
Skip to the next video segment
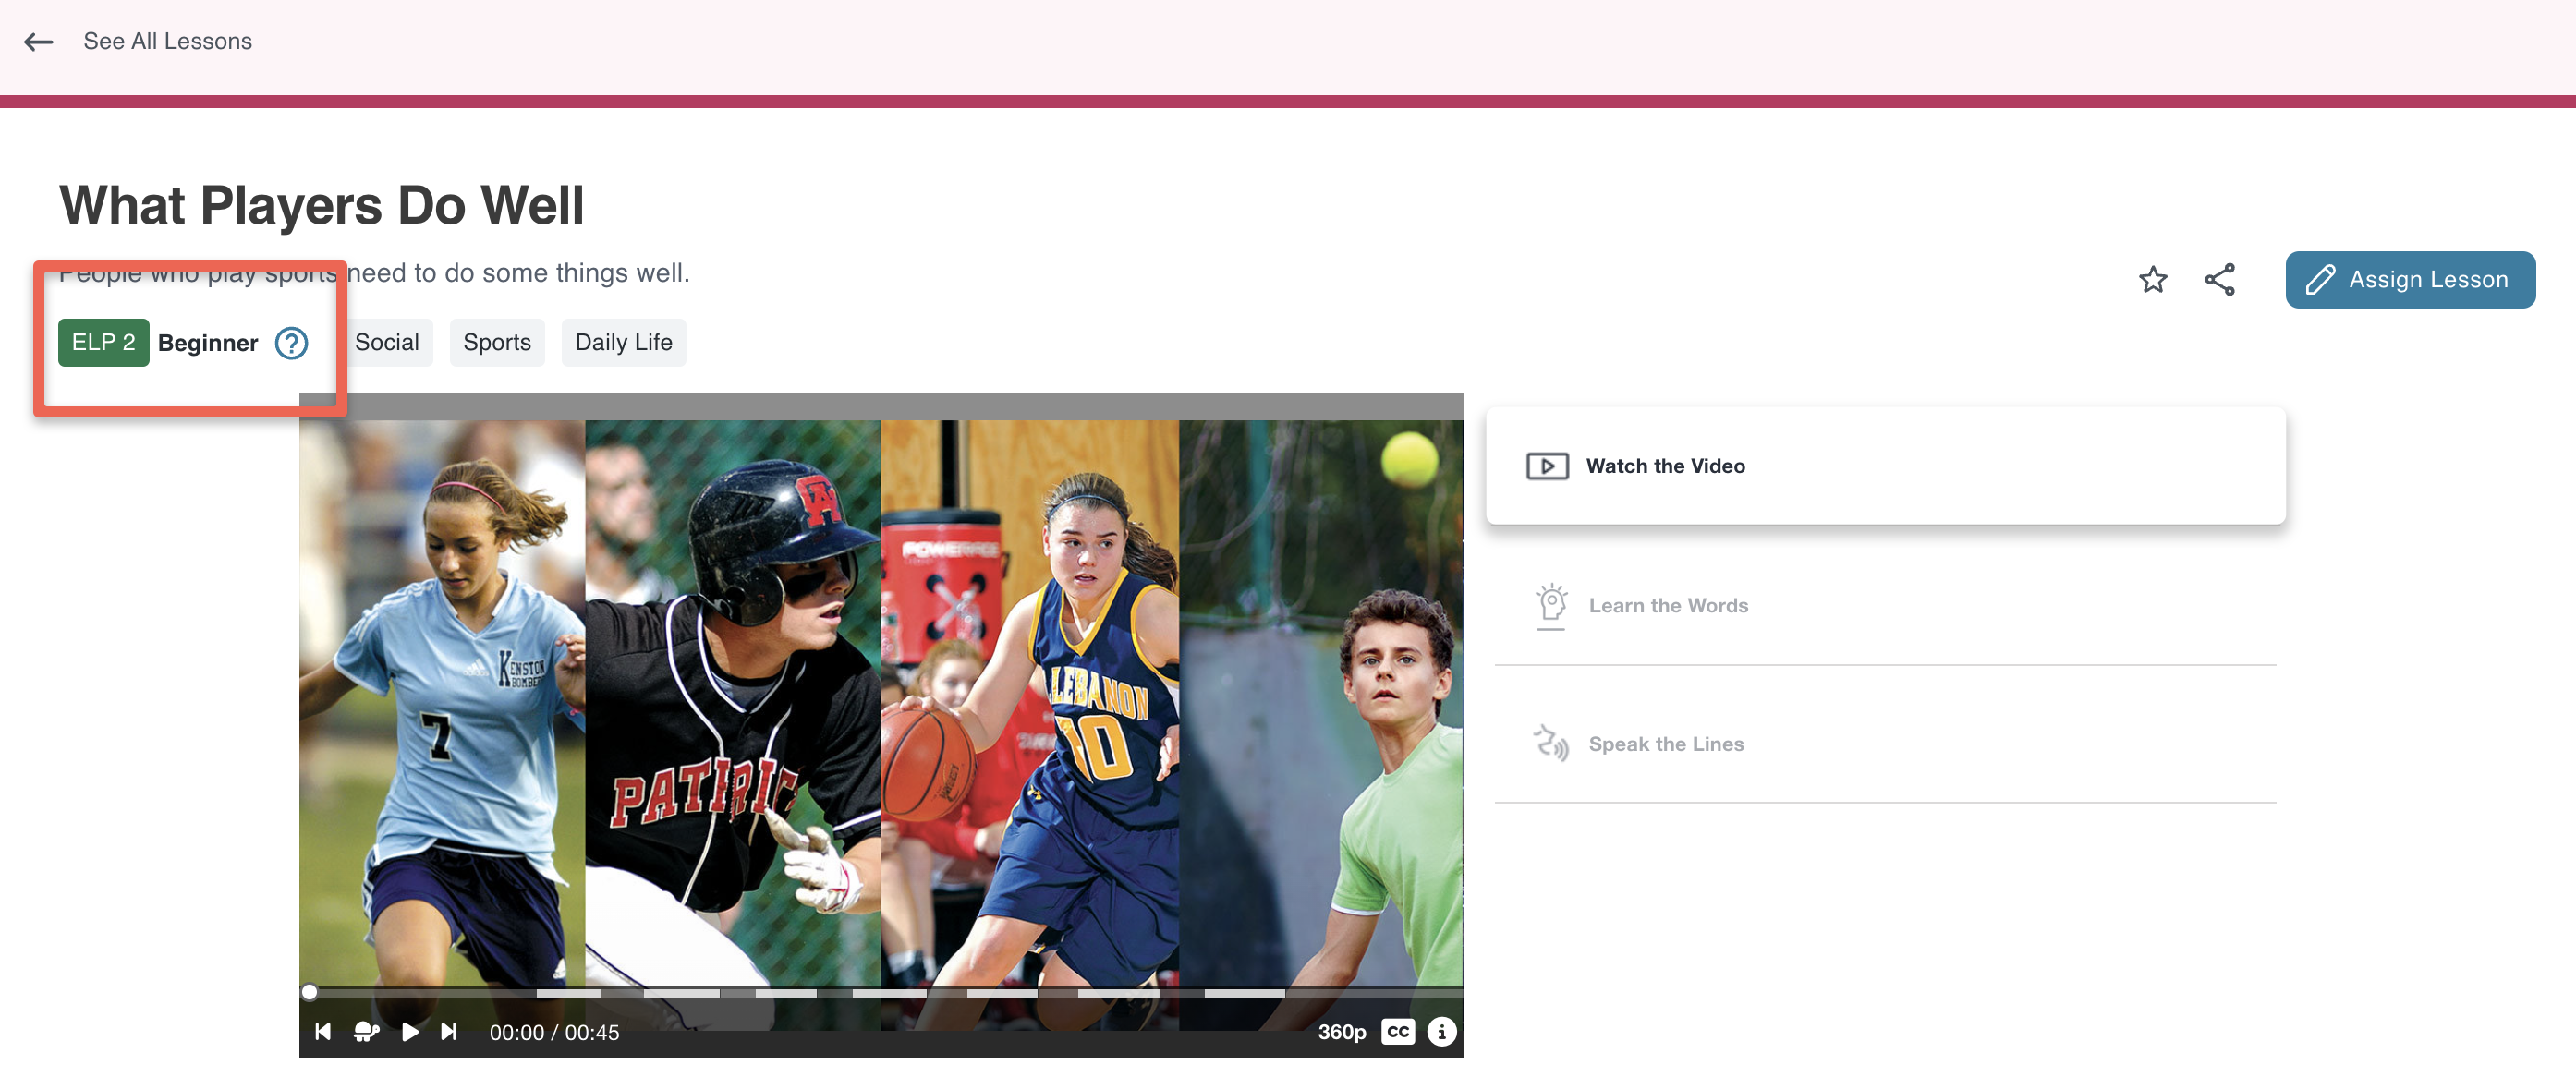tap(449, 1031)
